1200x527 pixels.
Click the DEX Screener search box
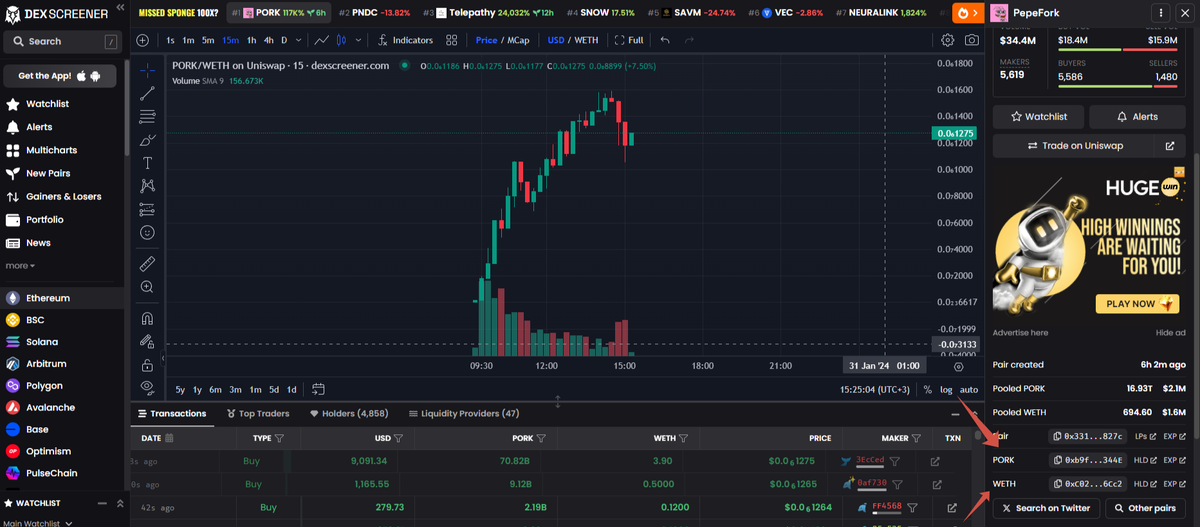point(62,41)
